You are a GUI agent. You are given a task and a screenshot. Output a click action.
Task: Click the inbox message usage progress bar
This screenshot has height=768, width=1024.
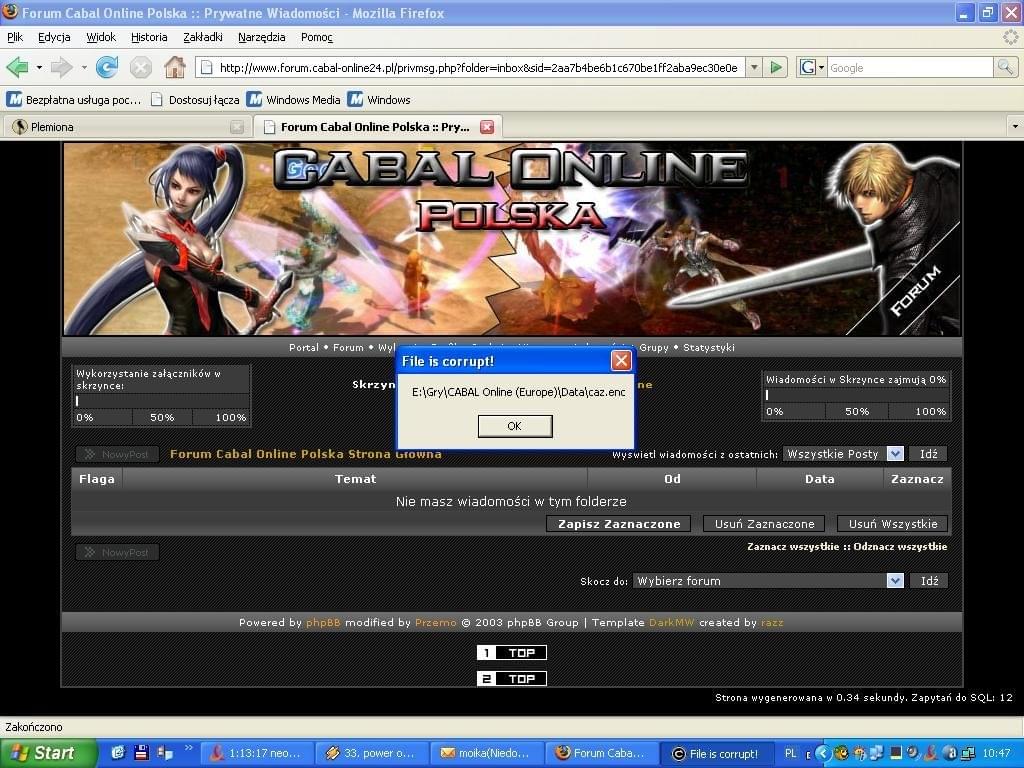click(x=856, y=395)
